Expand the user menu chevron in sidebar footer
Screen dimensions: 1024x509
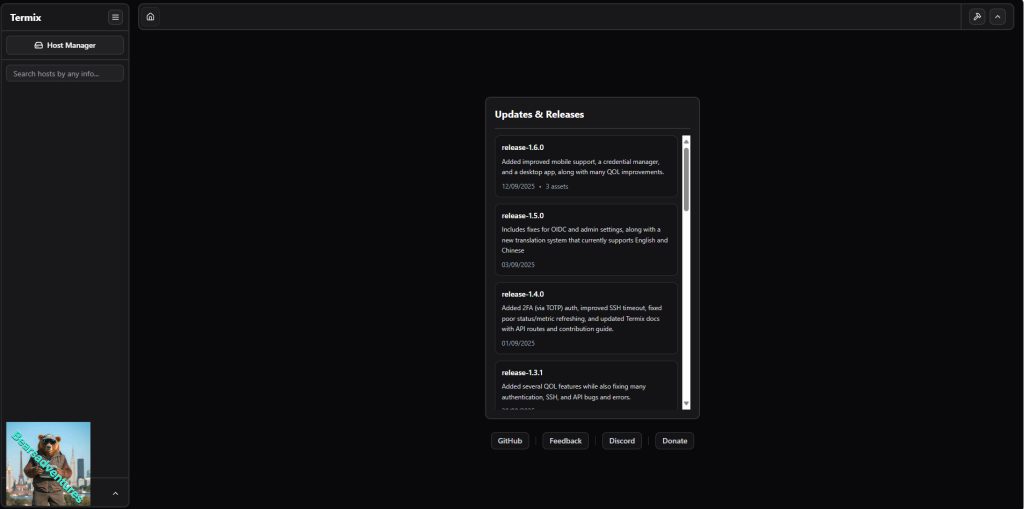coord(115,493)
